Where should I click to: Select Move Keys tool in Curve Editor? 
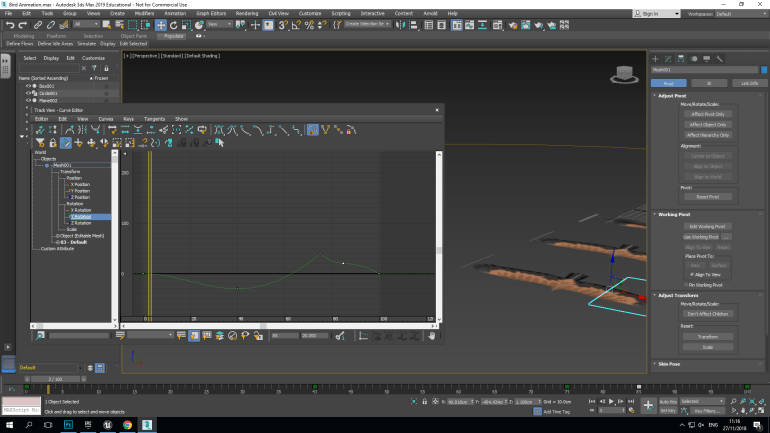[x=91, y=143]
